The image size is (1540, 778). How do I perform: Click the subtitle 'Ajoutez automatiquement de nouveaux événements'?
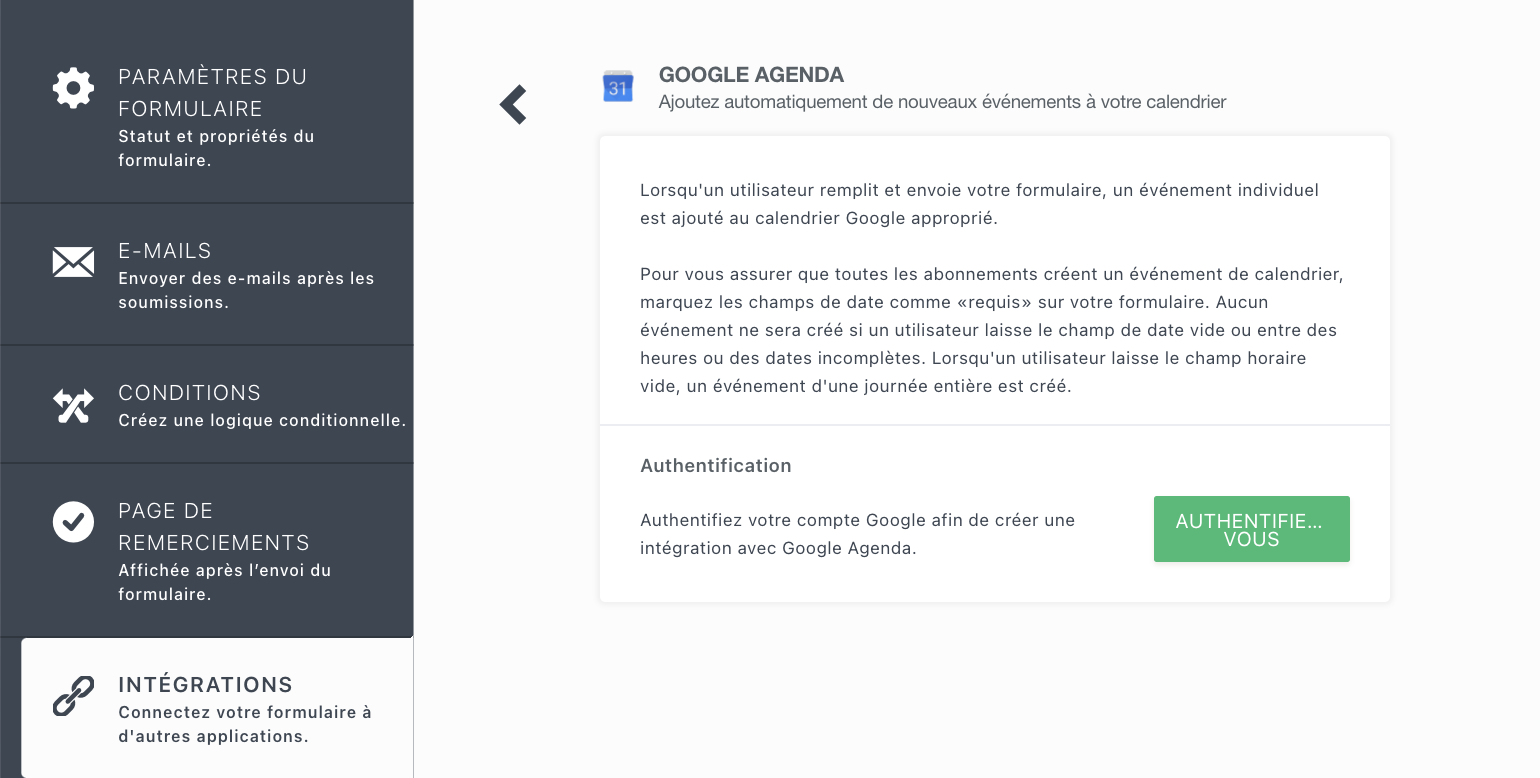942,102
